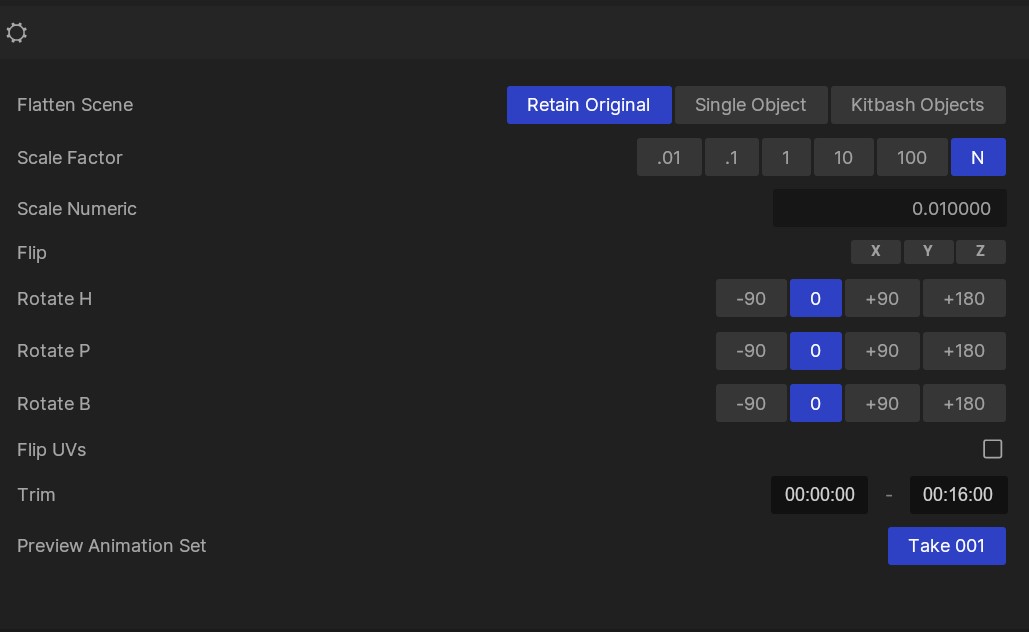Image resolution: width=1029 pixels, height=632 pixels.
Task: Click the settings gear icon
Action: coord(16,33)
